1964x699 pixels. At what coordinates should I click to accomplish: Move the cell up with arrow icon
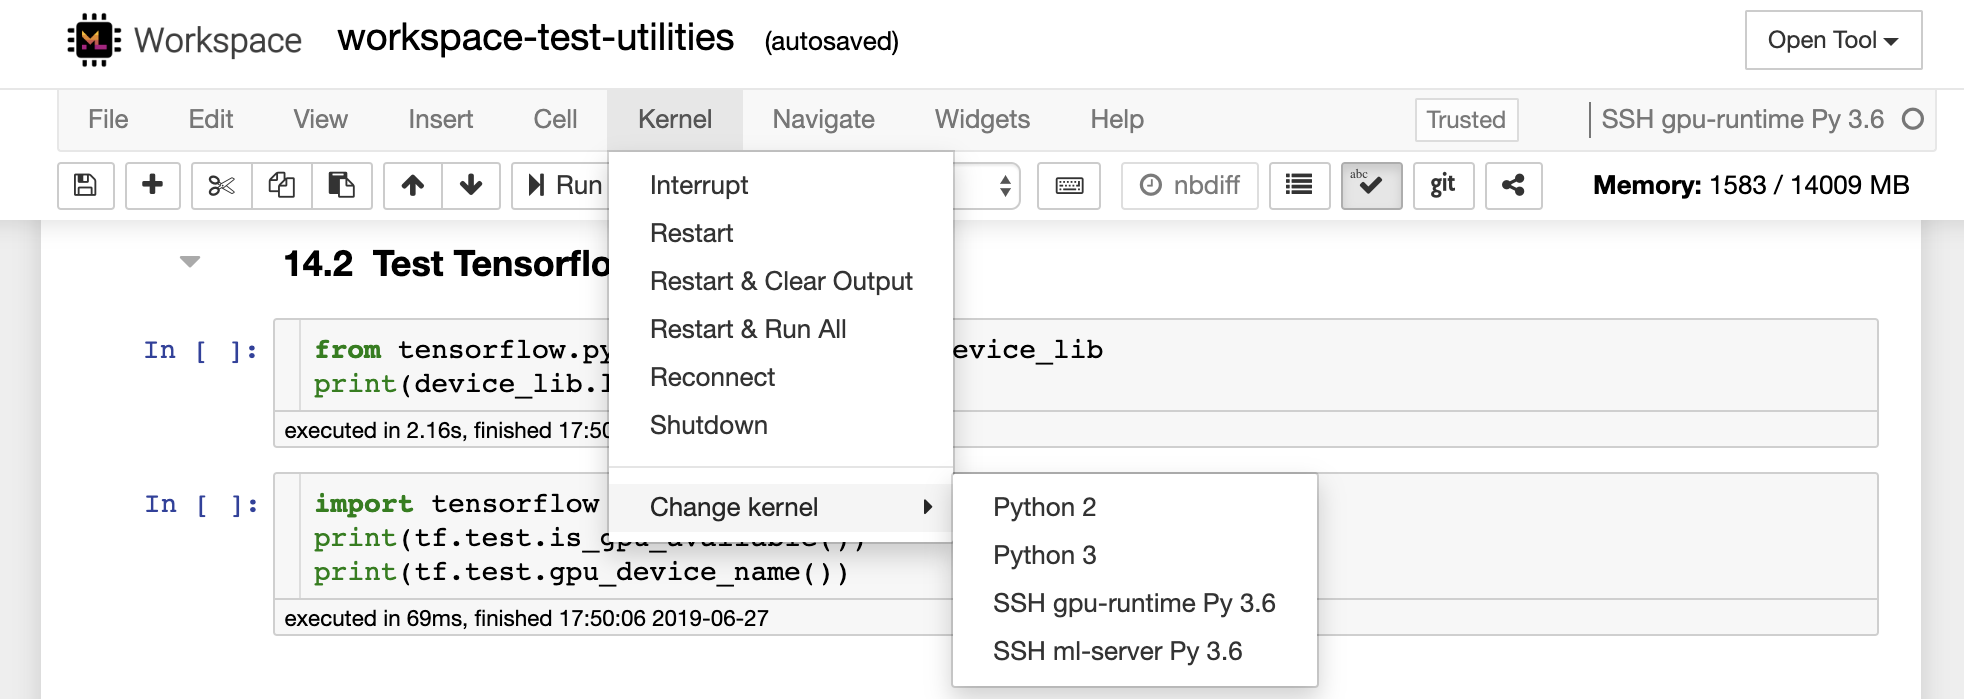click(x=413, y=185)
